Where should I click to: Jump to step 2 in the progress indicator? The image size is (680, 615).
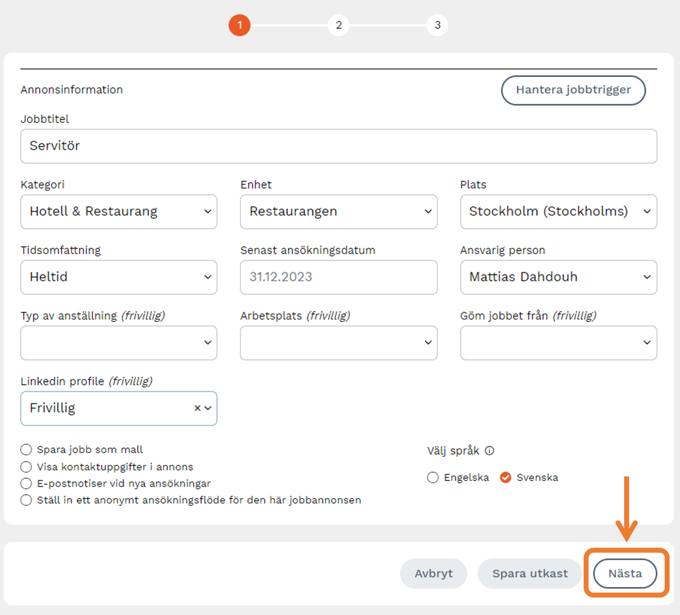coord(338,26)
